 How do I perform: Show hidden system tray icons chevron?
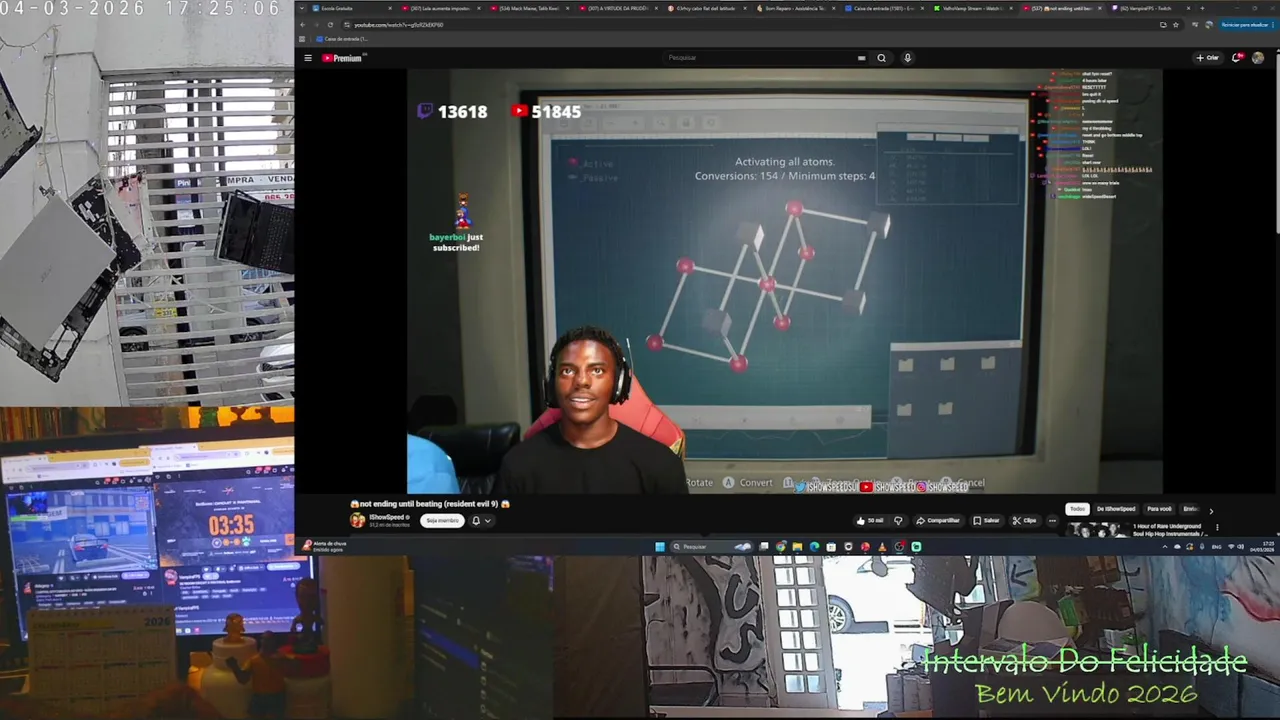[x=1165, y=547]
